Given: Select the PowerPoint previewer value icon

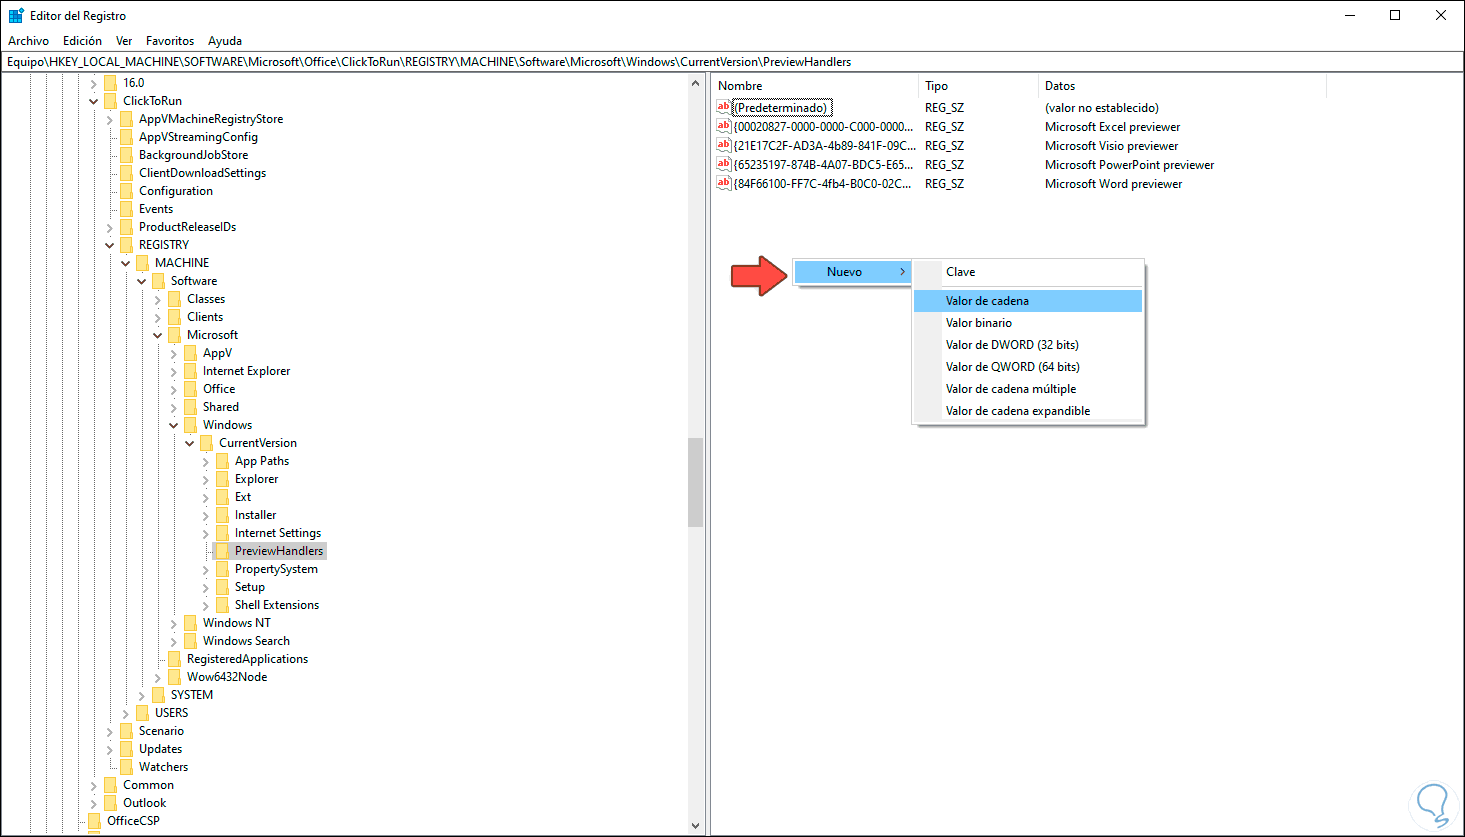Looking at the screenshot, I should pyautogui.click(x=724, y=164).
